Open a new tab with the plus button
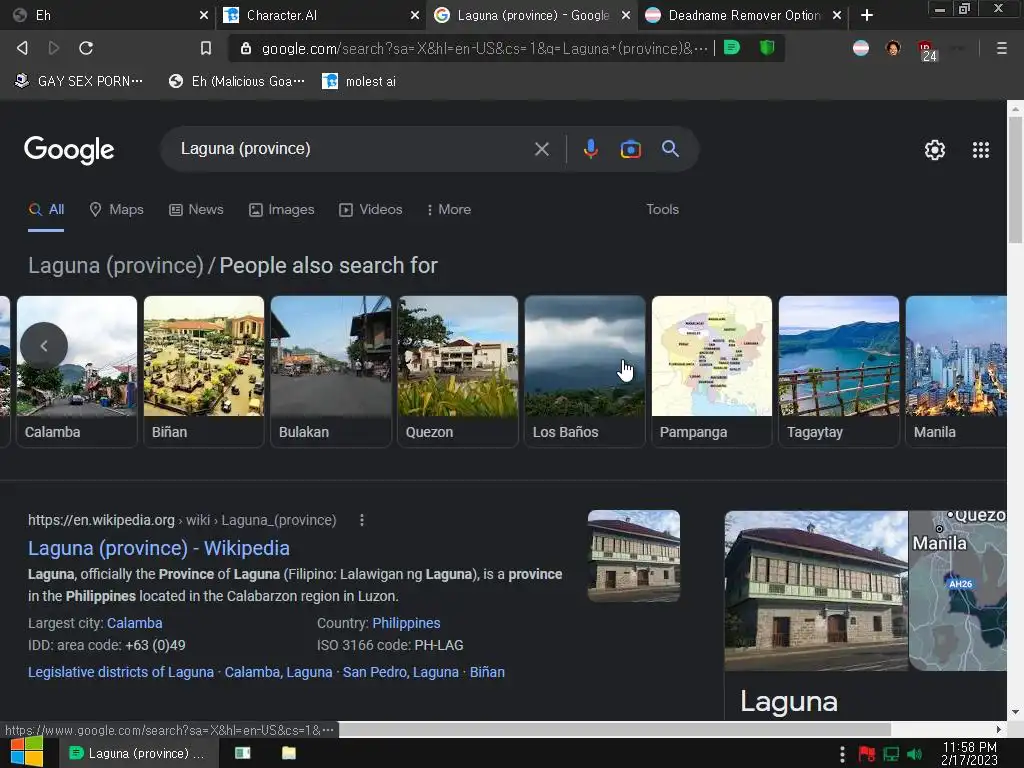Viewport: 1024px width, 768px height. click(x=867, y=15)
